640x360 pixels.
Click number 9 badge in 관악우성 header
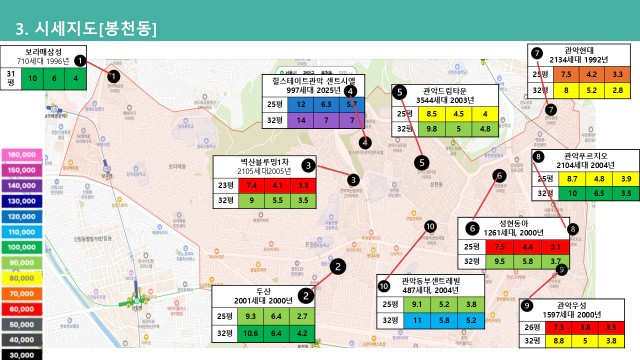[x=527, y=306]
